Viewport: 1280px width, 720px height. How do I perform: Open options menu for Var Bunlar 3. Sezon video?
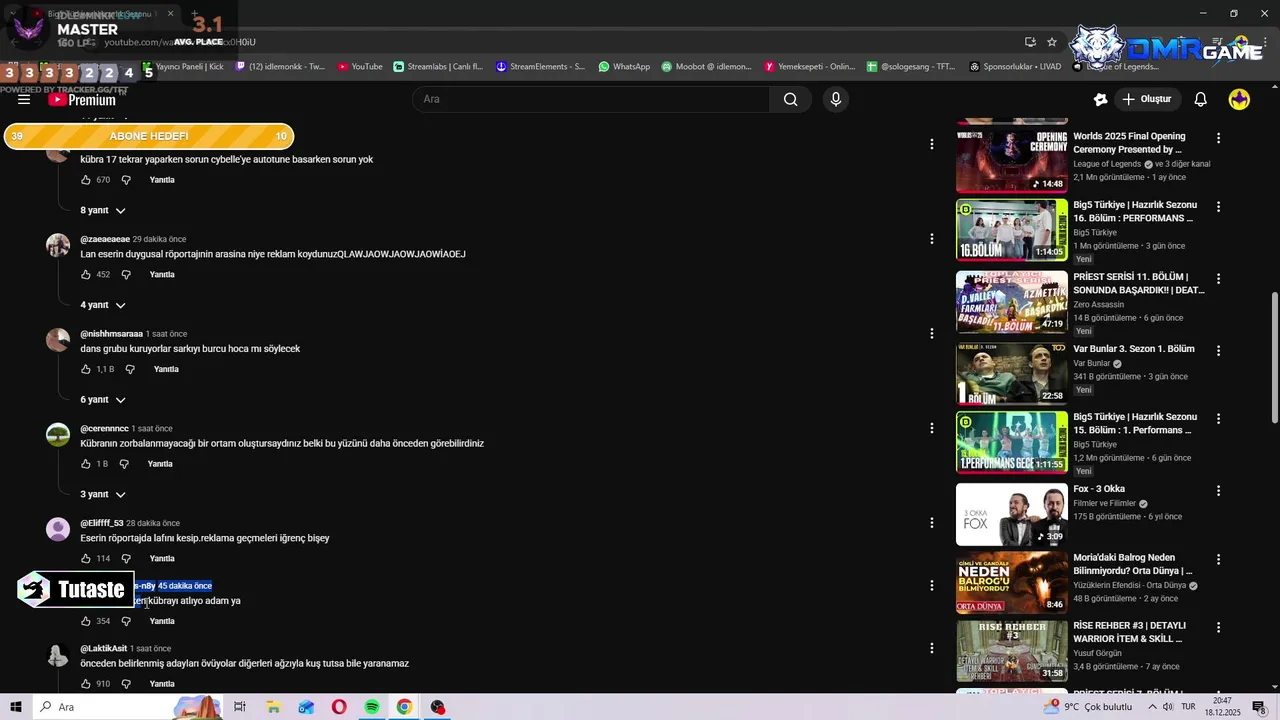click(x=1218, y=350)
